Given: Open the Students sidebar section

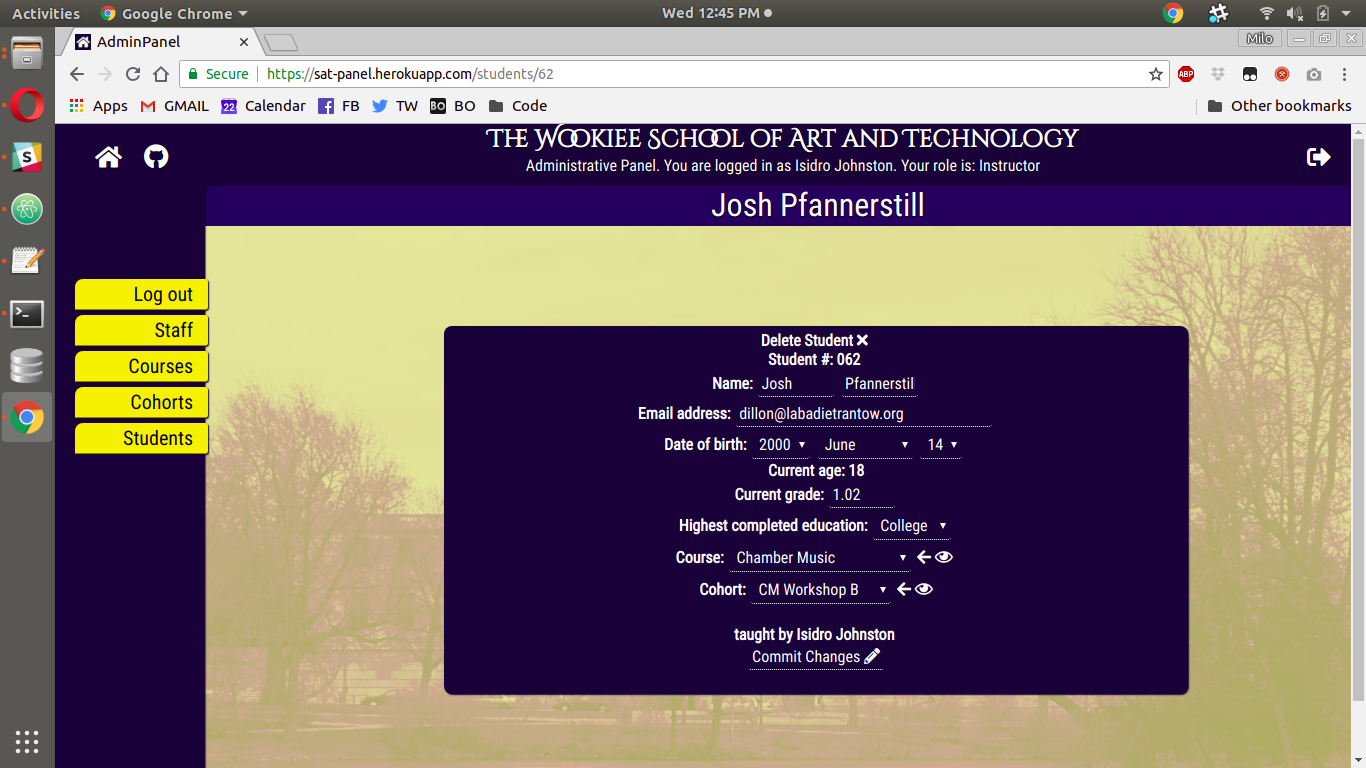Looking at the screenshot, I should click(141, 439).
